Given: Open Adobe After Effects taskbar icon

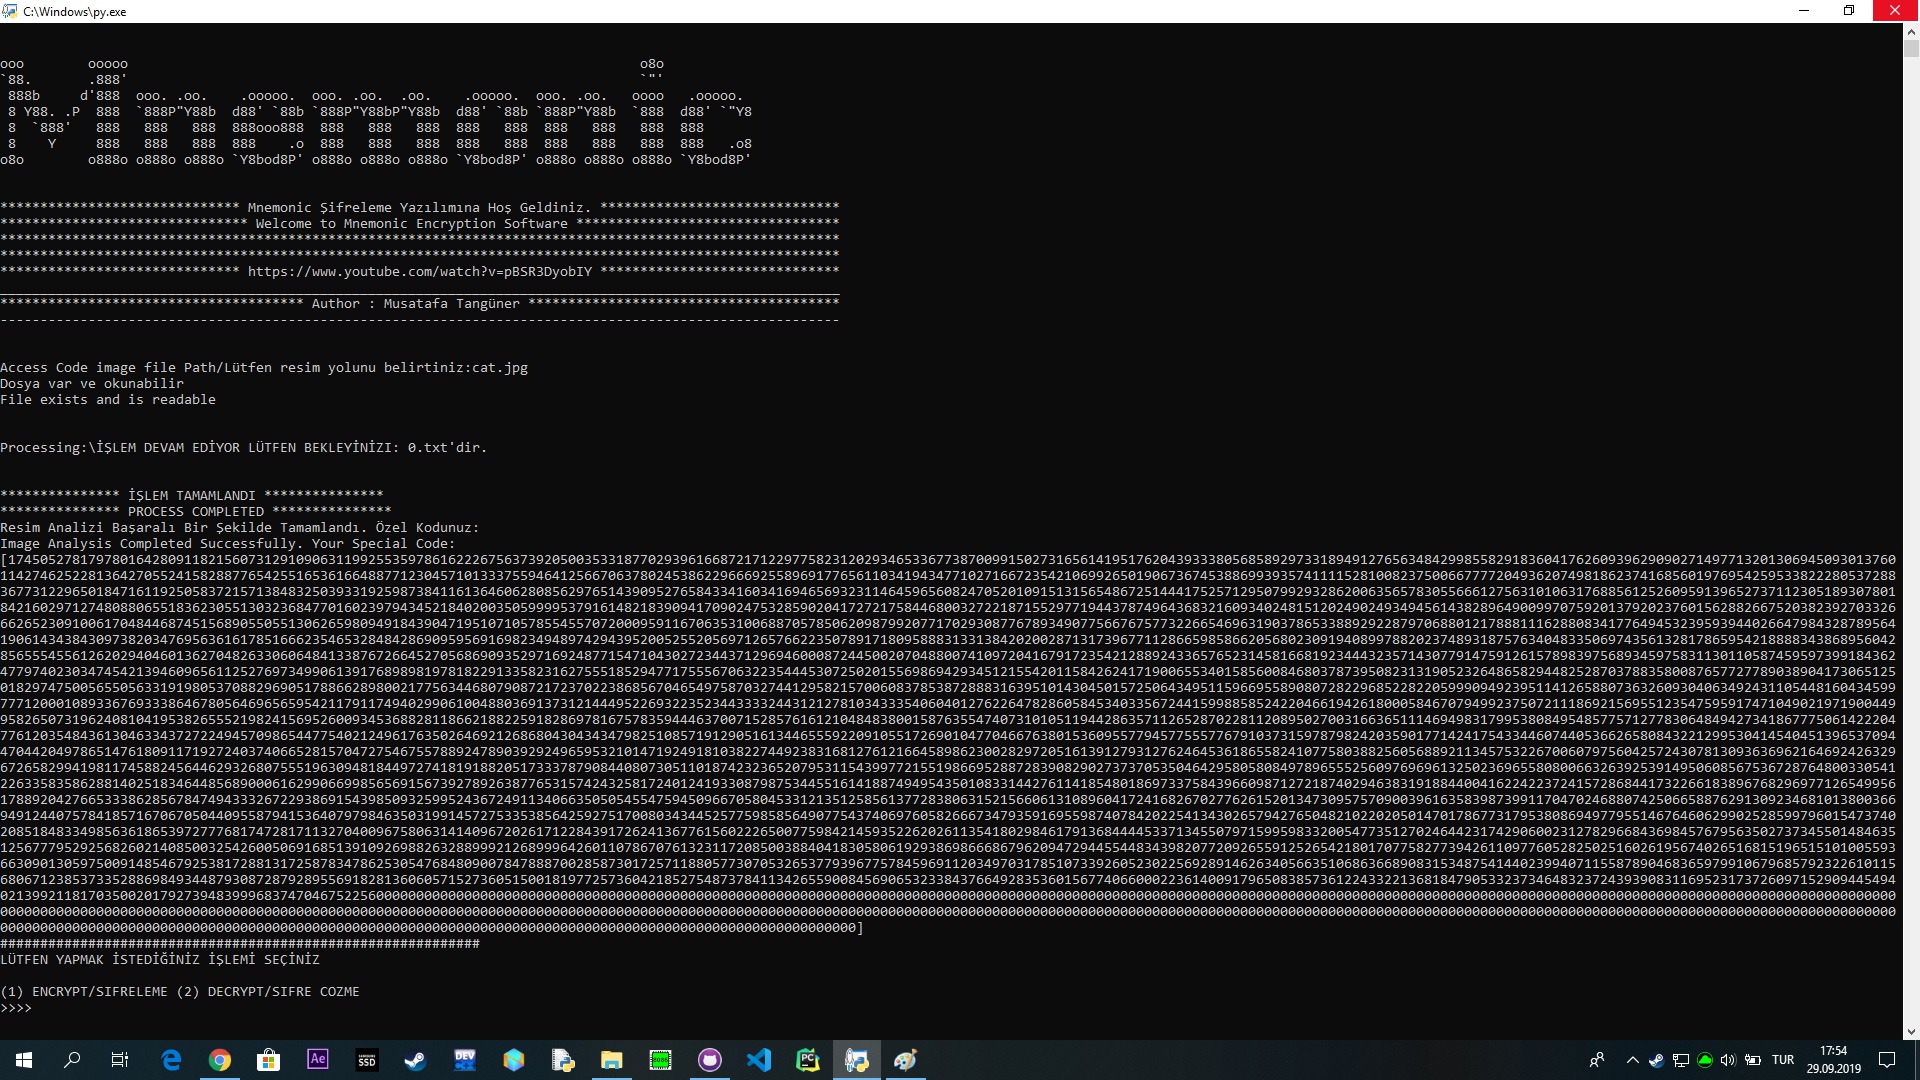Looking at the screenshot, I should 318,1060.
